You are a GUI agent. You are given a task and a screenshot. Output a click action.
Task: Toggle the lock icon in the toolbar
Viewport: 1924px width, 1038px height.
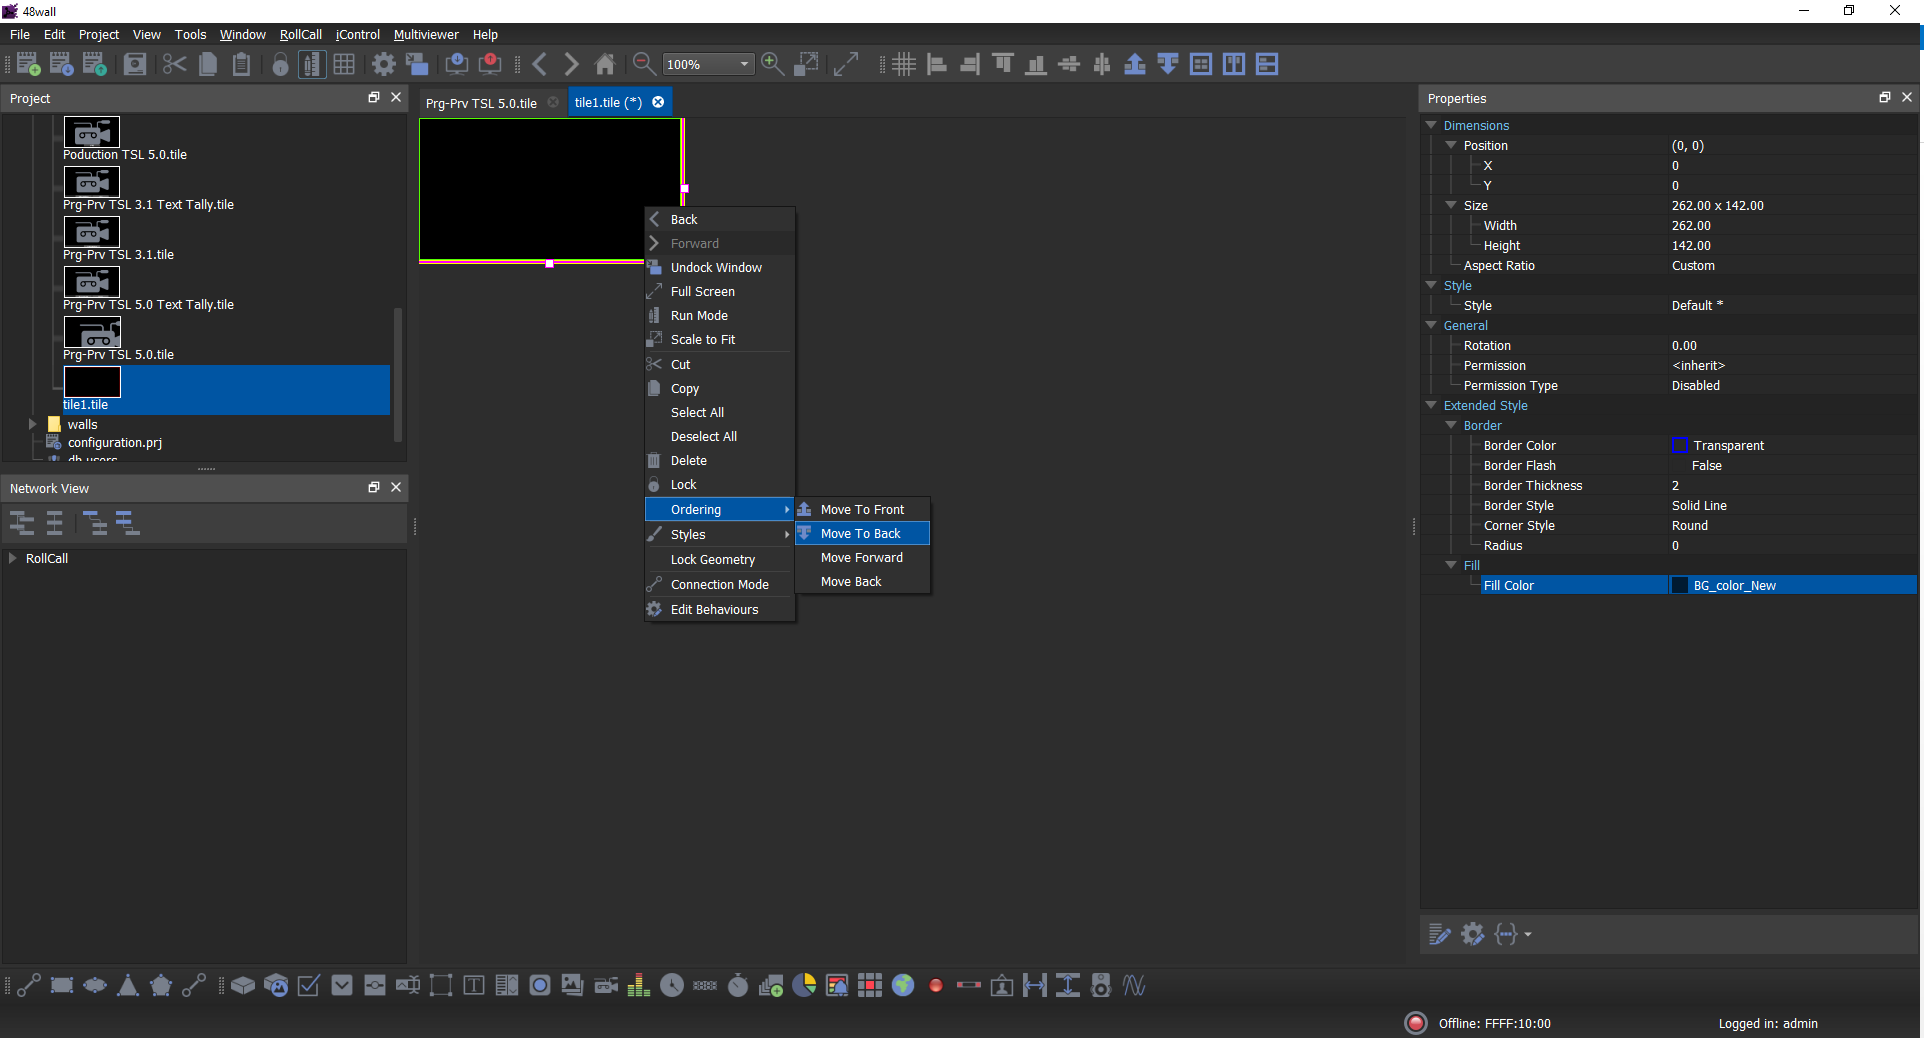point(281,64)
